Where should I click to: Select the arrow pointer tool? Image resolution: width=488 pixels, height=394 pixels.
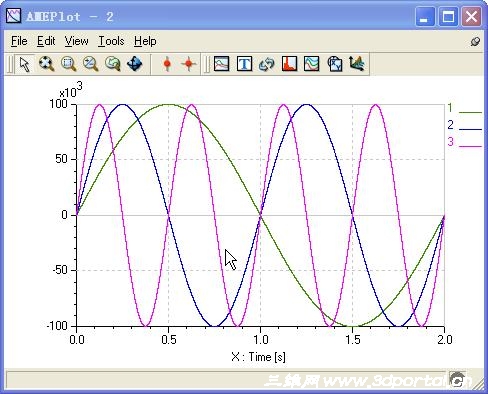coord(24,64)
